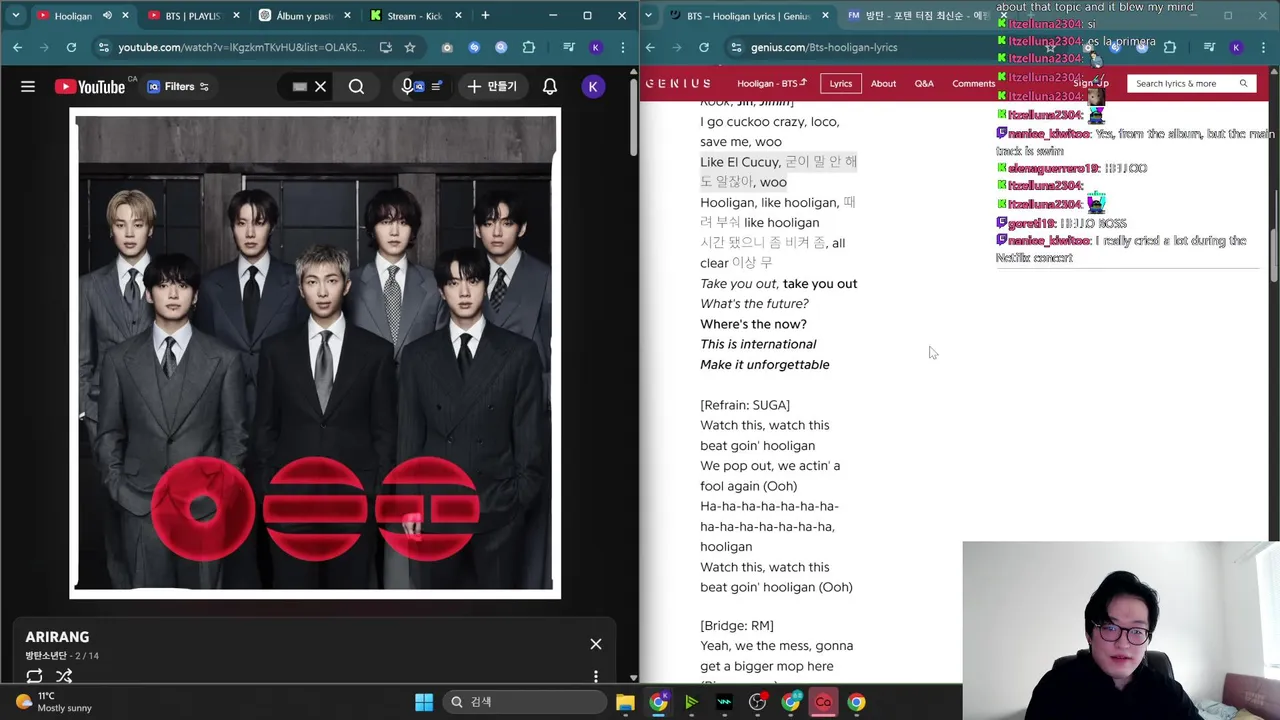Click the Search lyrics & more field
This screenshot has height=720, width=1280.
click(1191, 84)
